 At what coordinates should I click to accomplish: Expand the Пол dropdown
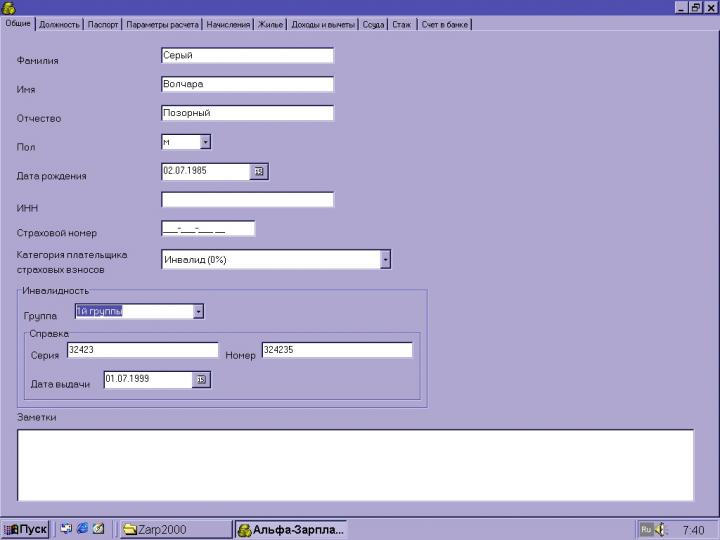pos(205,142)
